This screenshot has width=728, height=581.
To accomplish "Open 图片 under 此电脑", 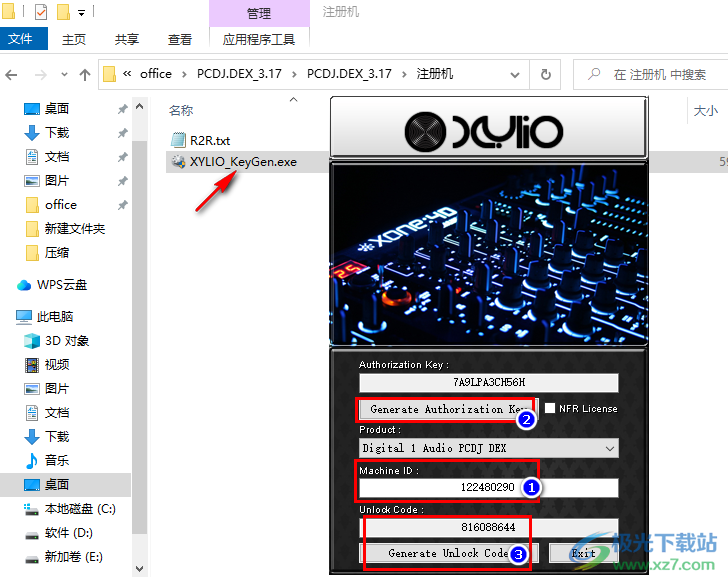I will point(57,389).
